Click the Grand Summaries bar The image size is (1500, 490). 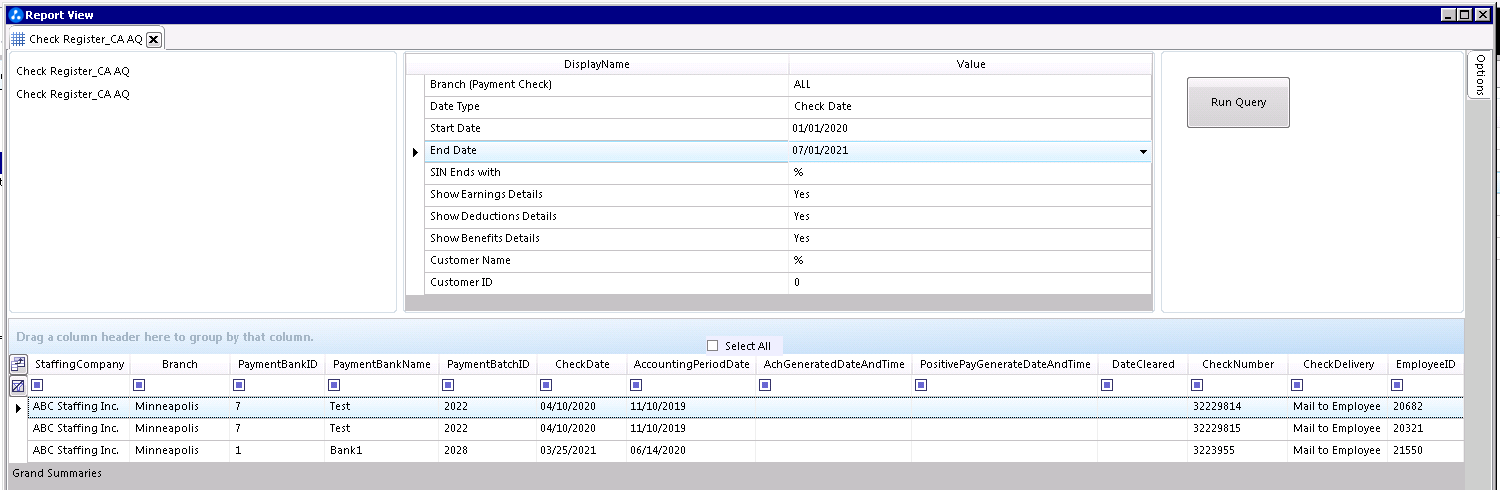[x=736, y=474]
